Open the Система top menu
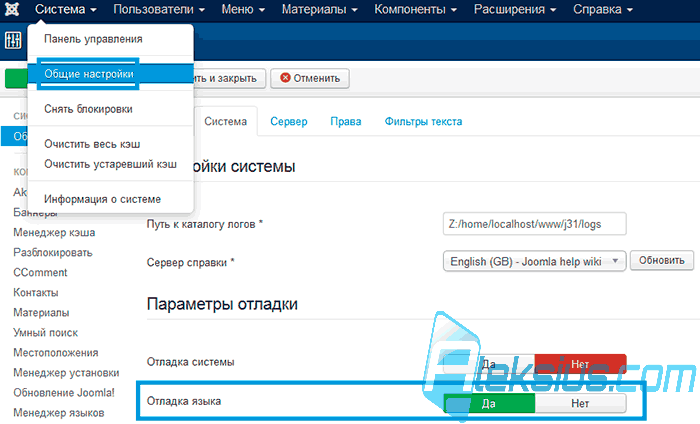700x424 pixels. (66, 9)
